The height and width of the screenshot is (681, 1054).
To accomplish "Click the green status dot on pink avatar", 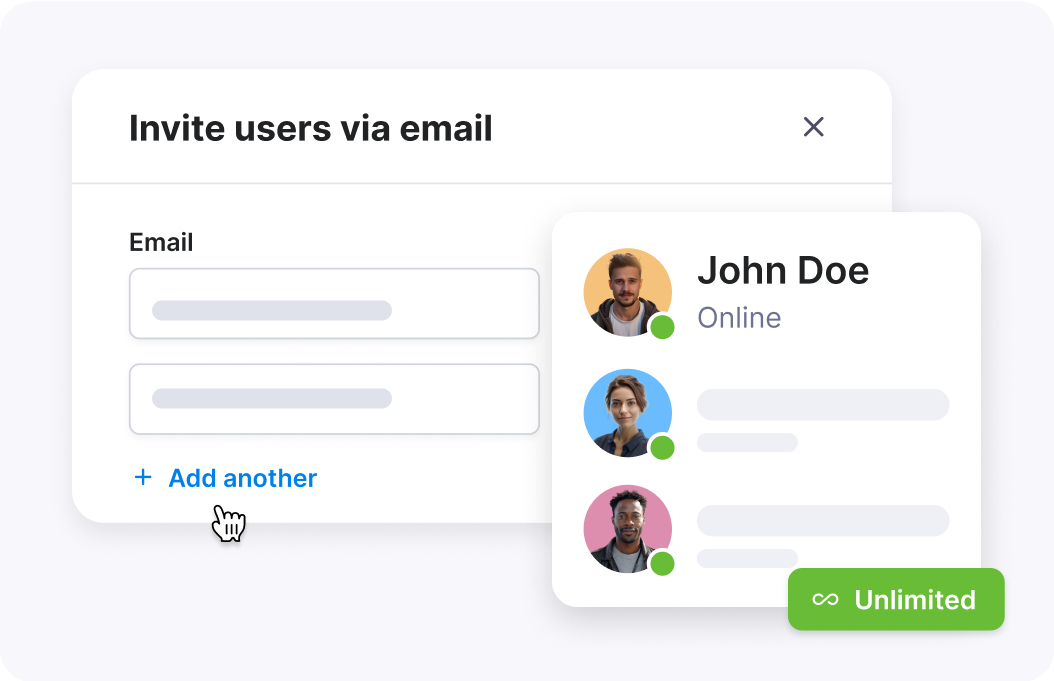I will click(662, 563).
